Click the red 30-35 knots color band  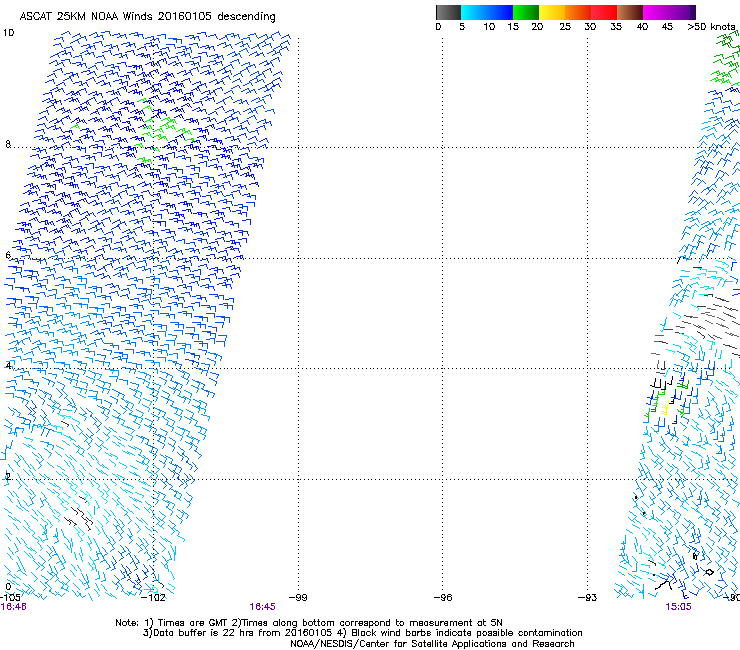[x=604, y=12]
